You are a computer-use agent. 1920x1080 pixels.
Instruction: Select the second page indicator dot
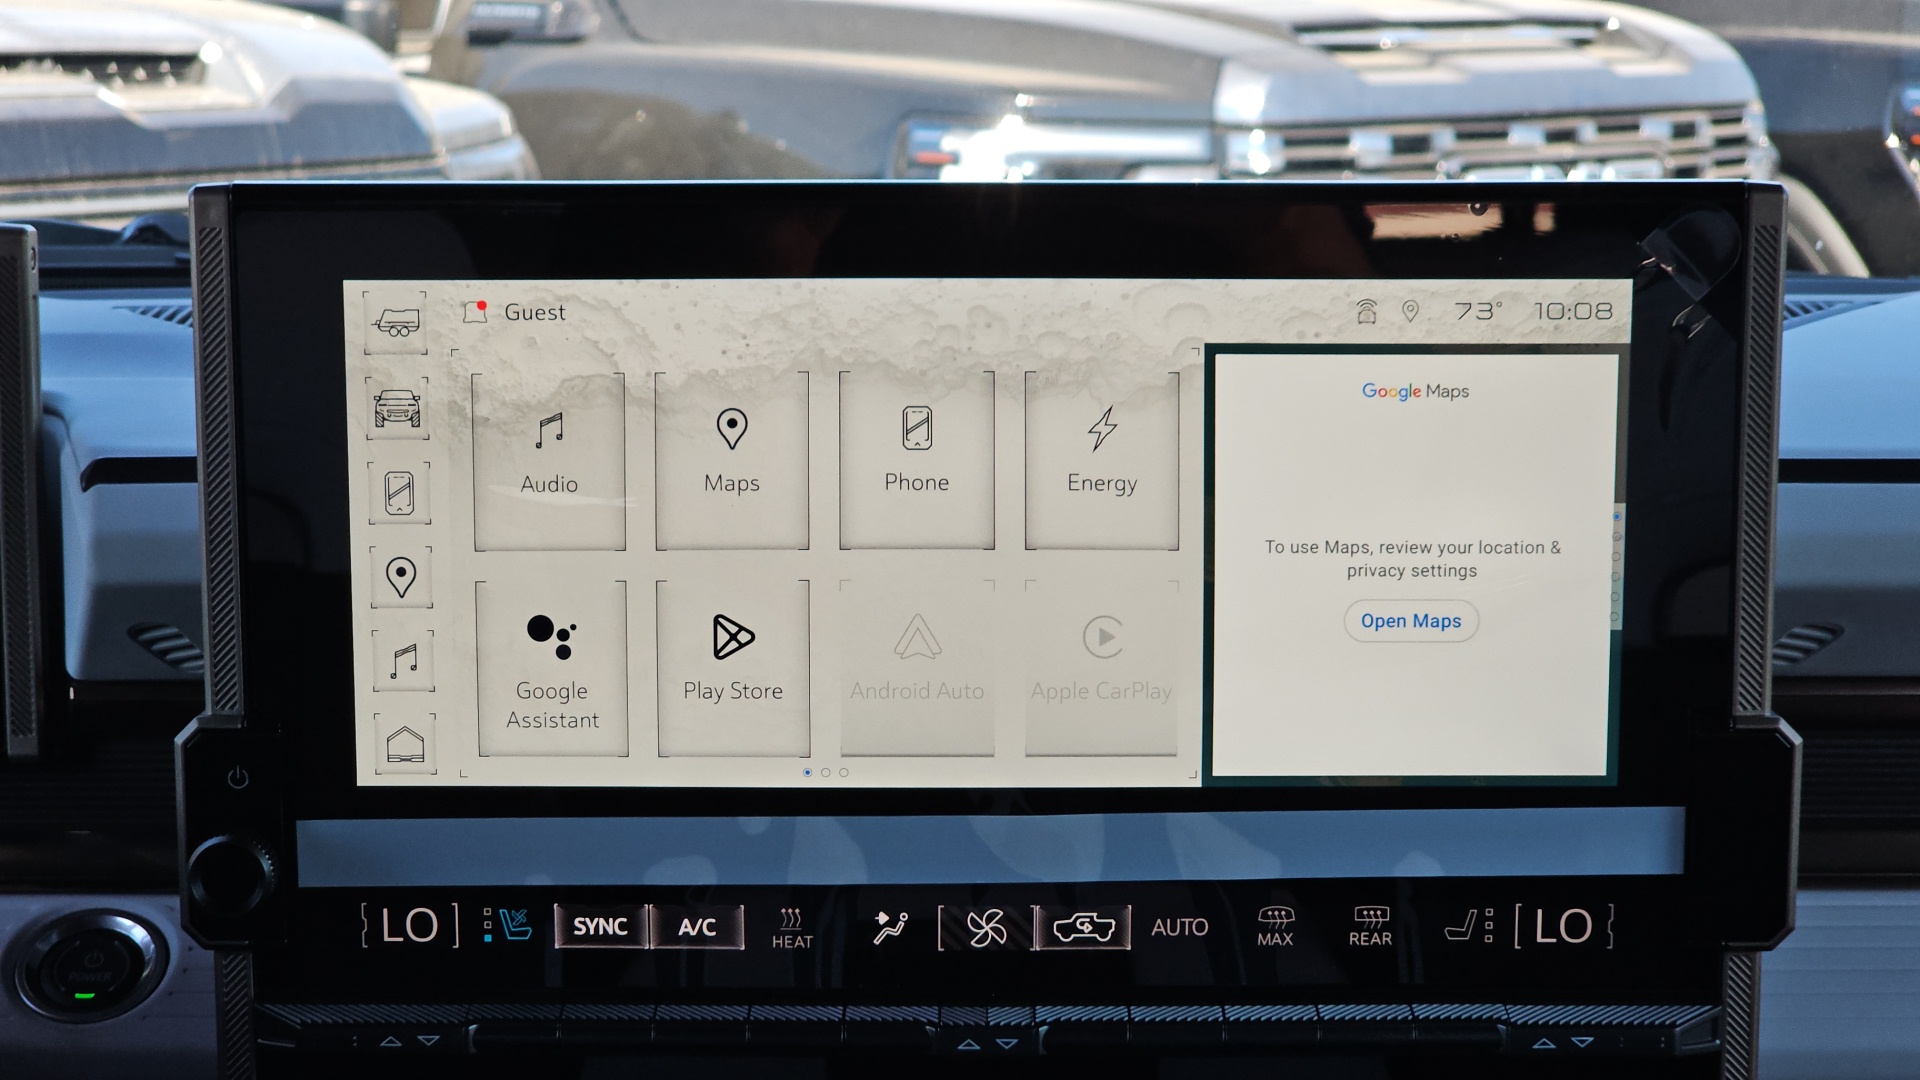pyautogui.click(x=825, y=772)
